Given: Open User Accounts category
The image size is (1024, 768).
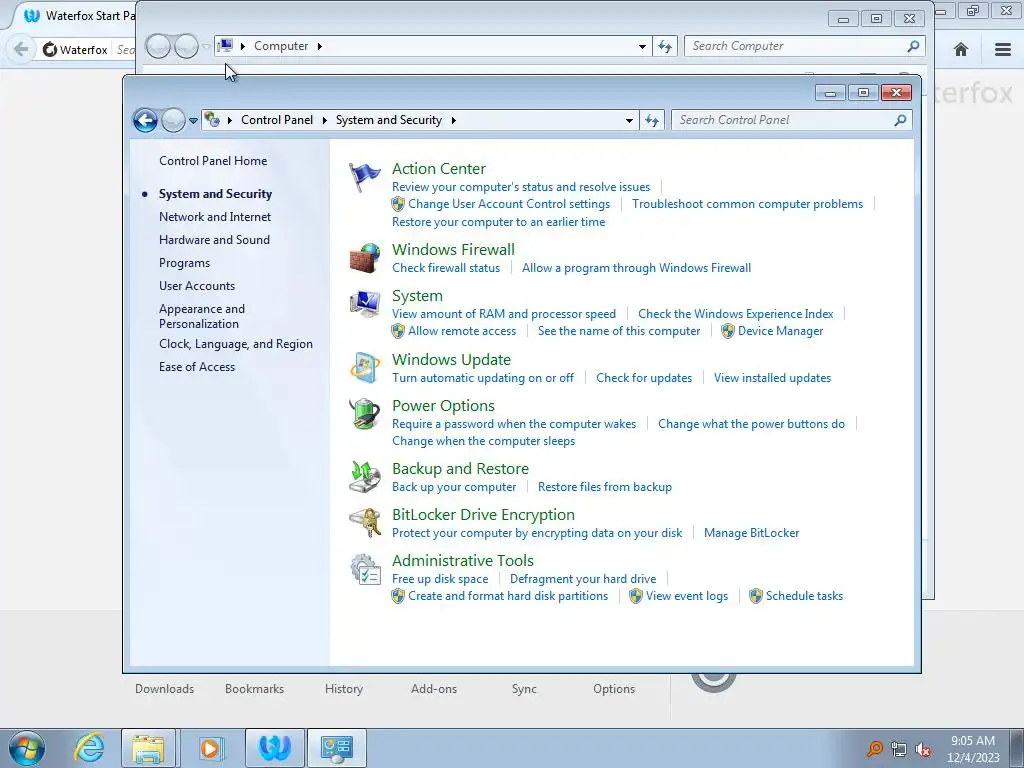Looking at the screenshot, I should pos(197,286).
